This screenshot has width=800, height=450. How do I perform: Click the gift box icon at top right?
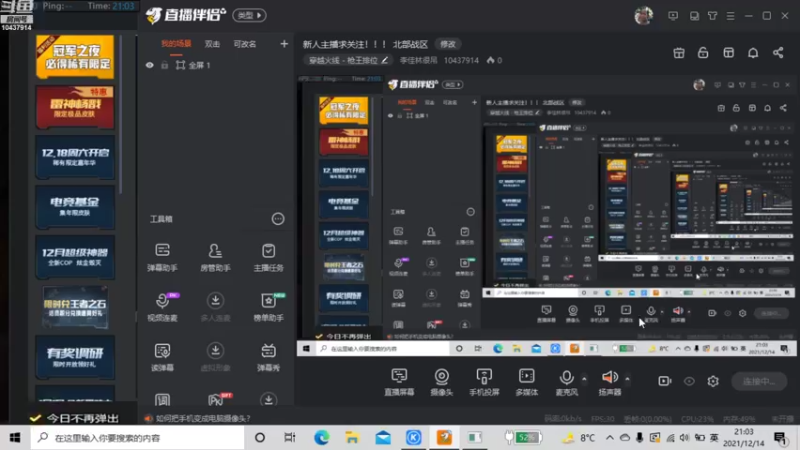(x=679, y=53)
